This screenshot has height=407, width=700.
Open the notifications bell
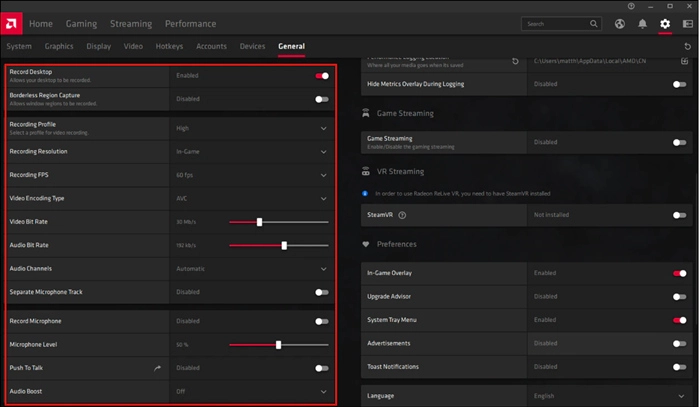[x=643, y=24]
